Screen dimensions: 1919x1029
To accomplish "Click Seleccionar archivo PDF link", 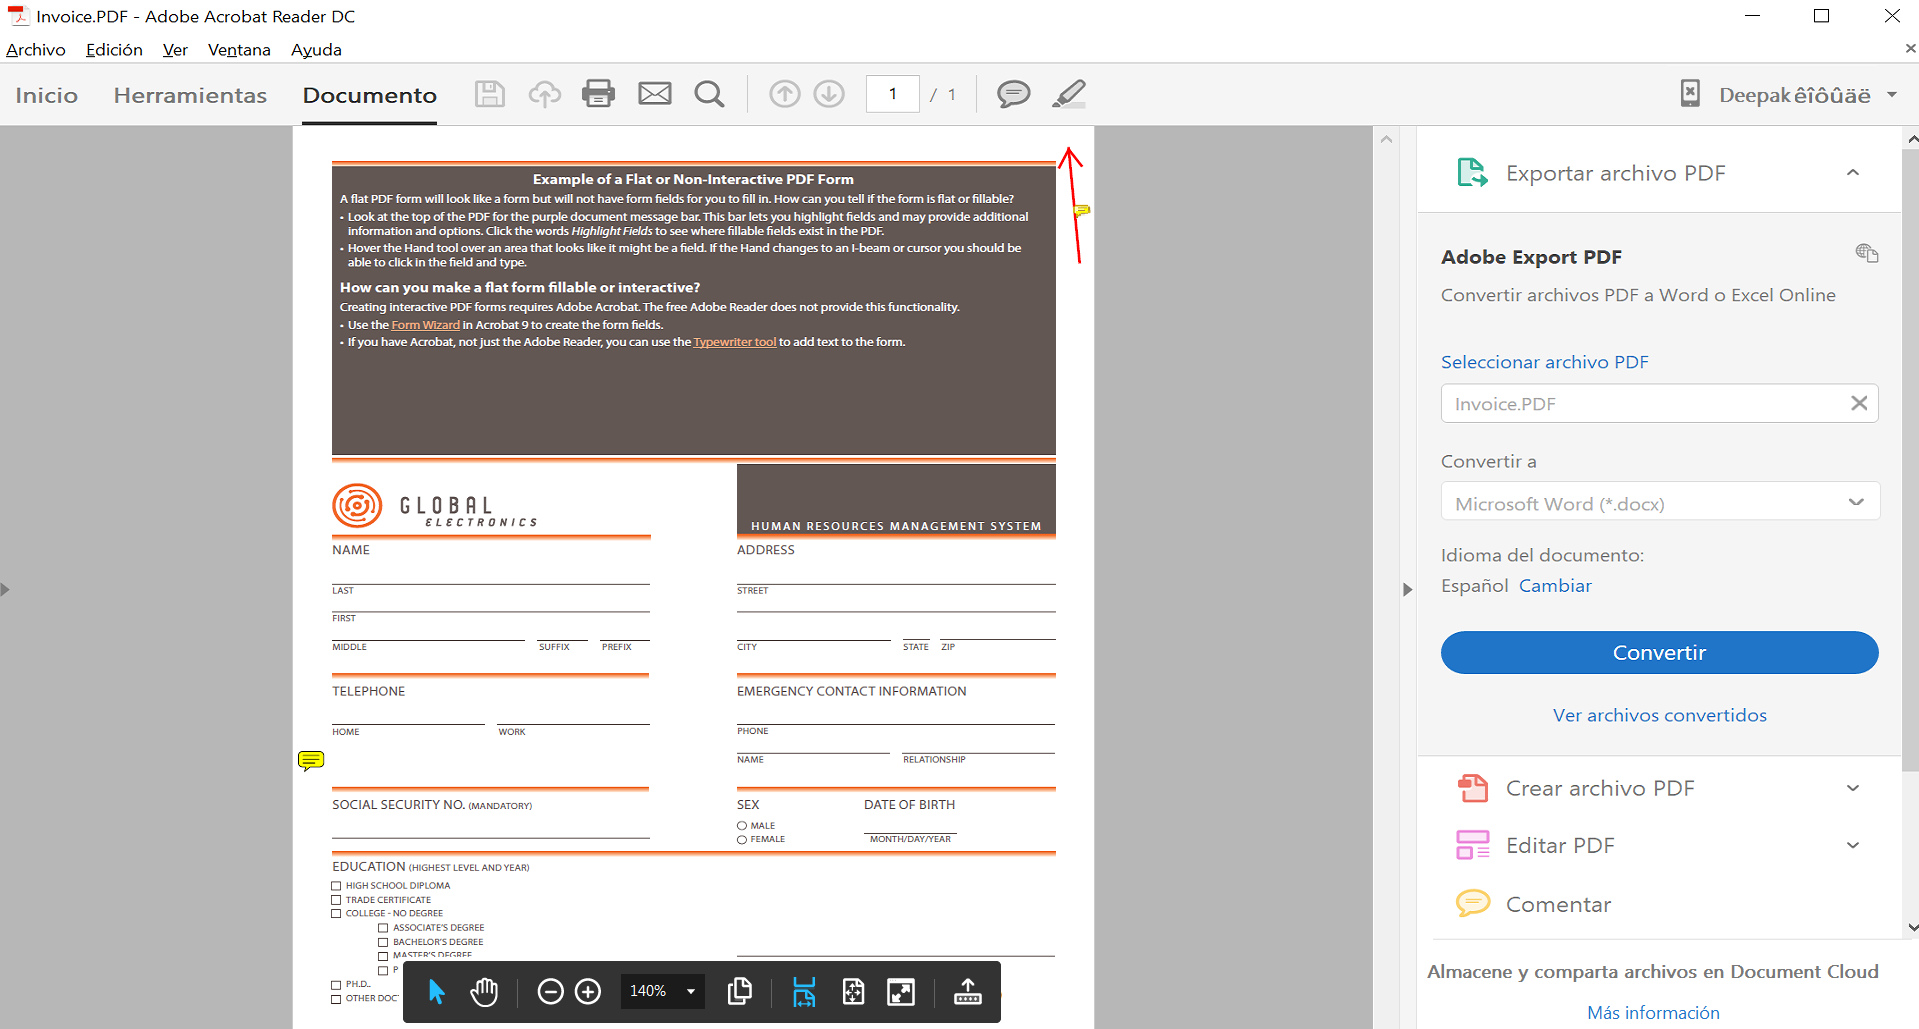I will (x=1544, y=362).
